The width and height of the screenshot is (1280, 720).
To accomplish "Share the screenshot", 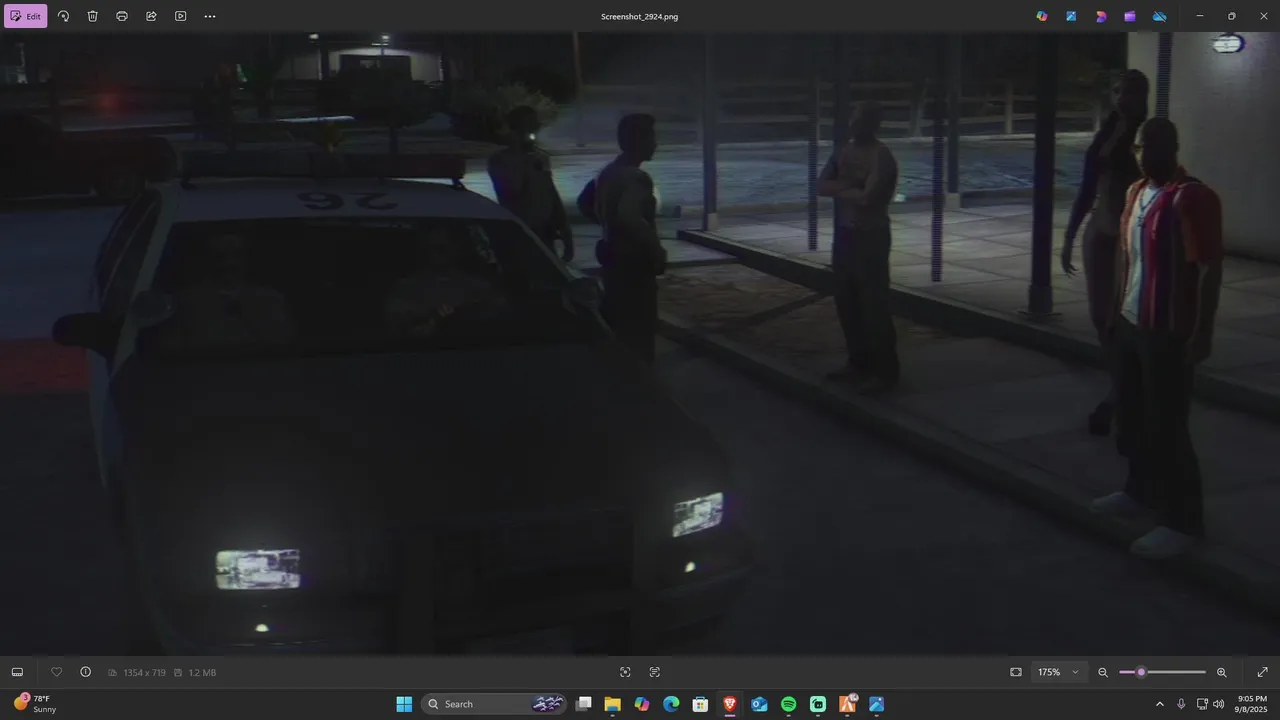I will (151, 16).
